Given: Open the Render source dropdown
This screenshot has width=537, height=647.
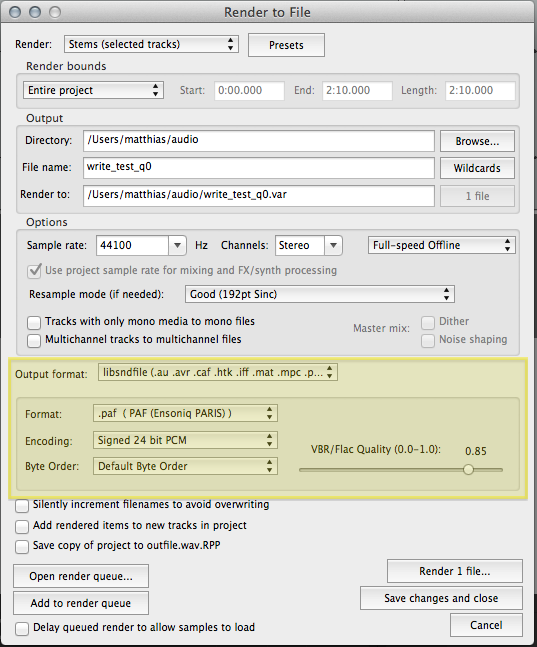Looking at the screenshot, I should click(151, 44).
